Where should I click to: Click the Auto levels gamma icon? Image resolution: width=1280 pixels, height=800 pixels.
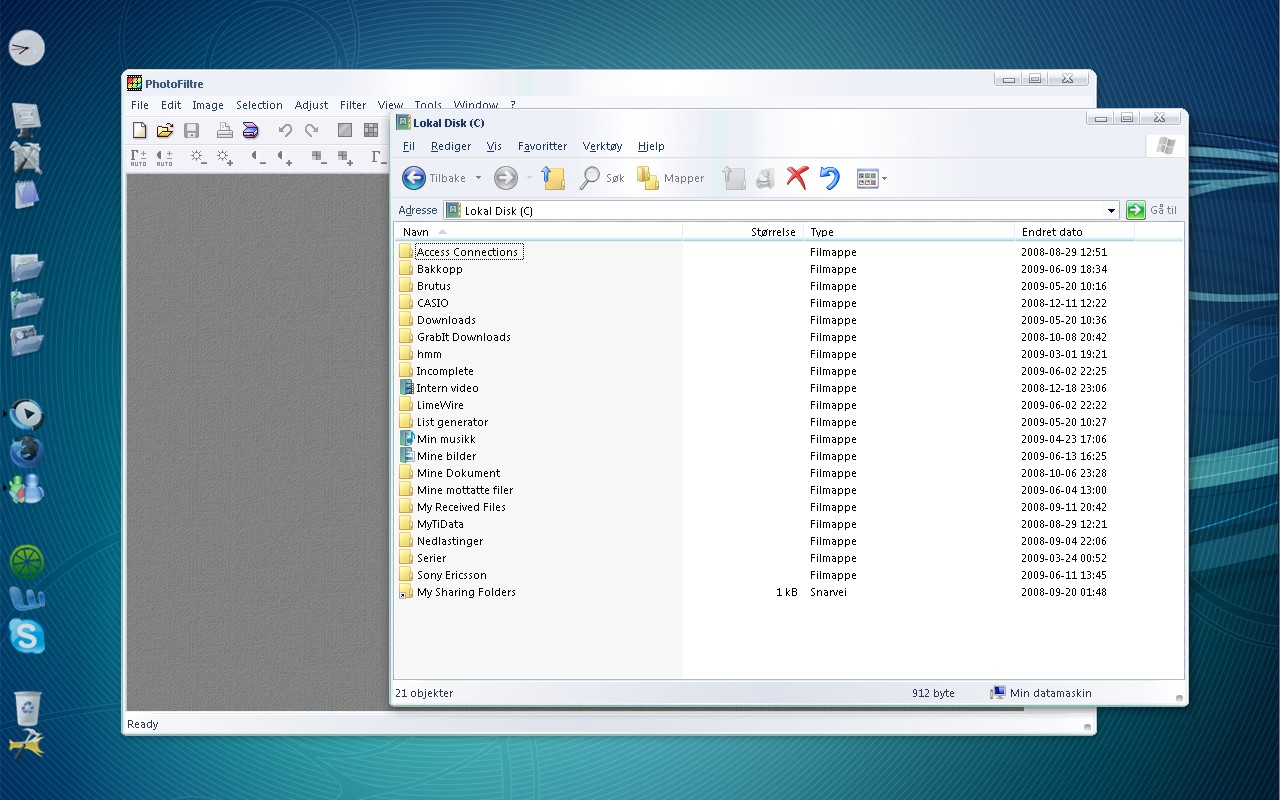(x=138, y=158)
